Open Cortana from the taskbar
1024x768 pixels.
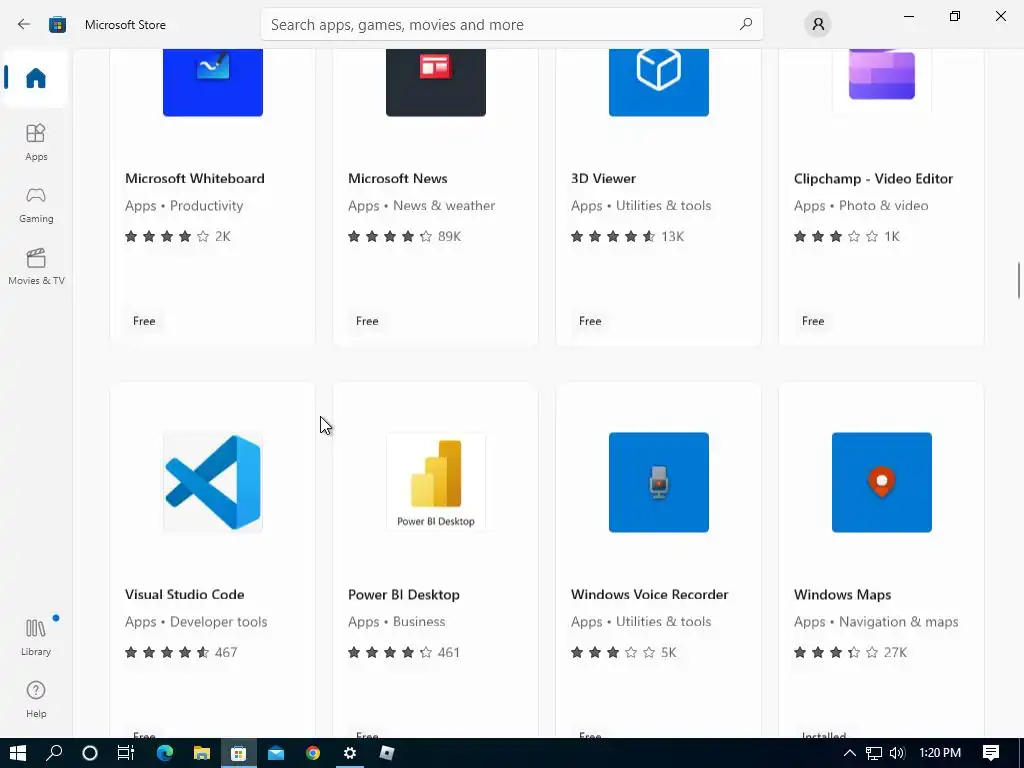pos(90,753)
